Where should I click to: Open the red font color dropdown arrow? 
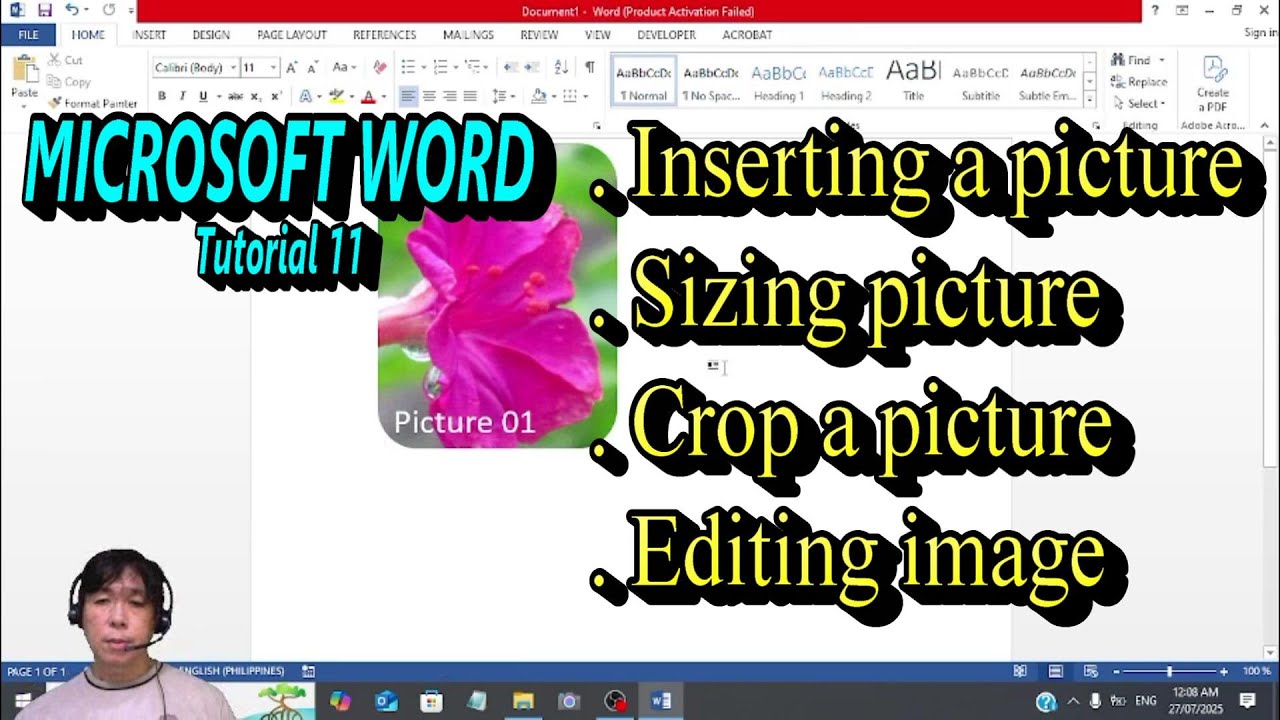(x=383, y=97)
